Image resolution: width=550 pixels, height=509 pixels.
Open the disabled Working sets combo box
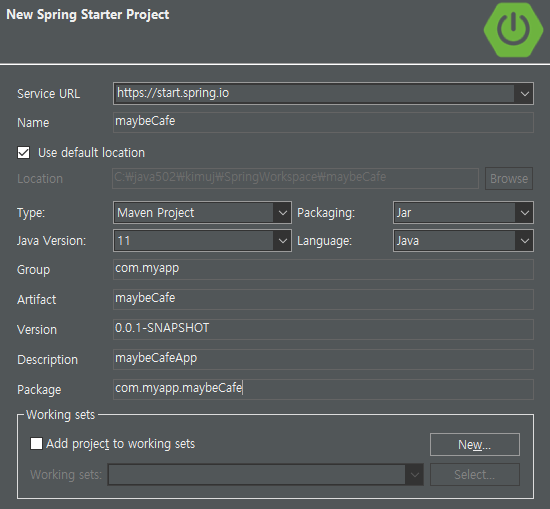pyautogui.click(x=266, y=475)
